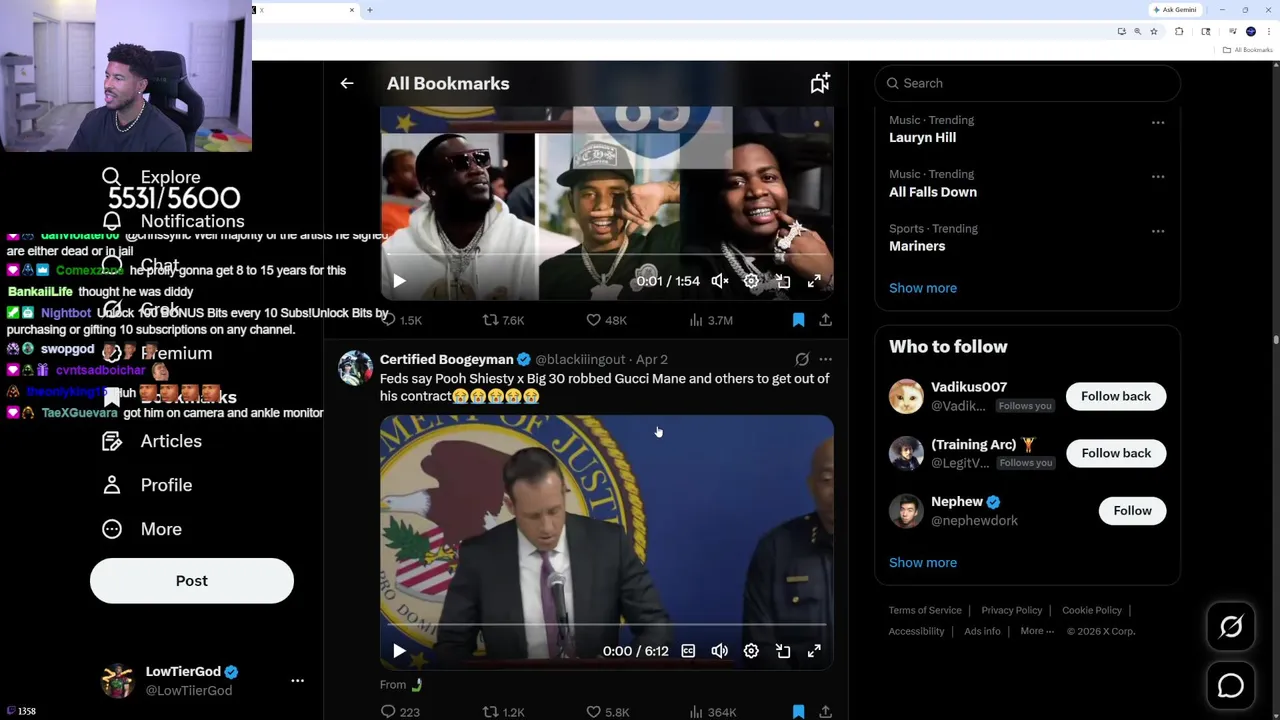Screen dimensions: 1280x720
Task: Mute the 6:12 video volume
Action: pyautogui.click(x=720, y=651)
